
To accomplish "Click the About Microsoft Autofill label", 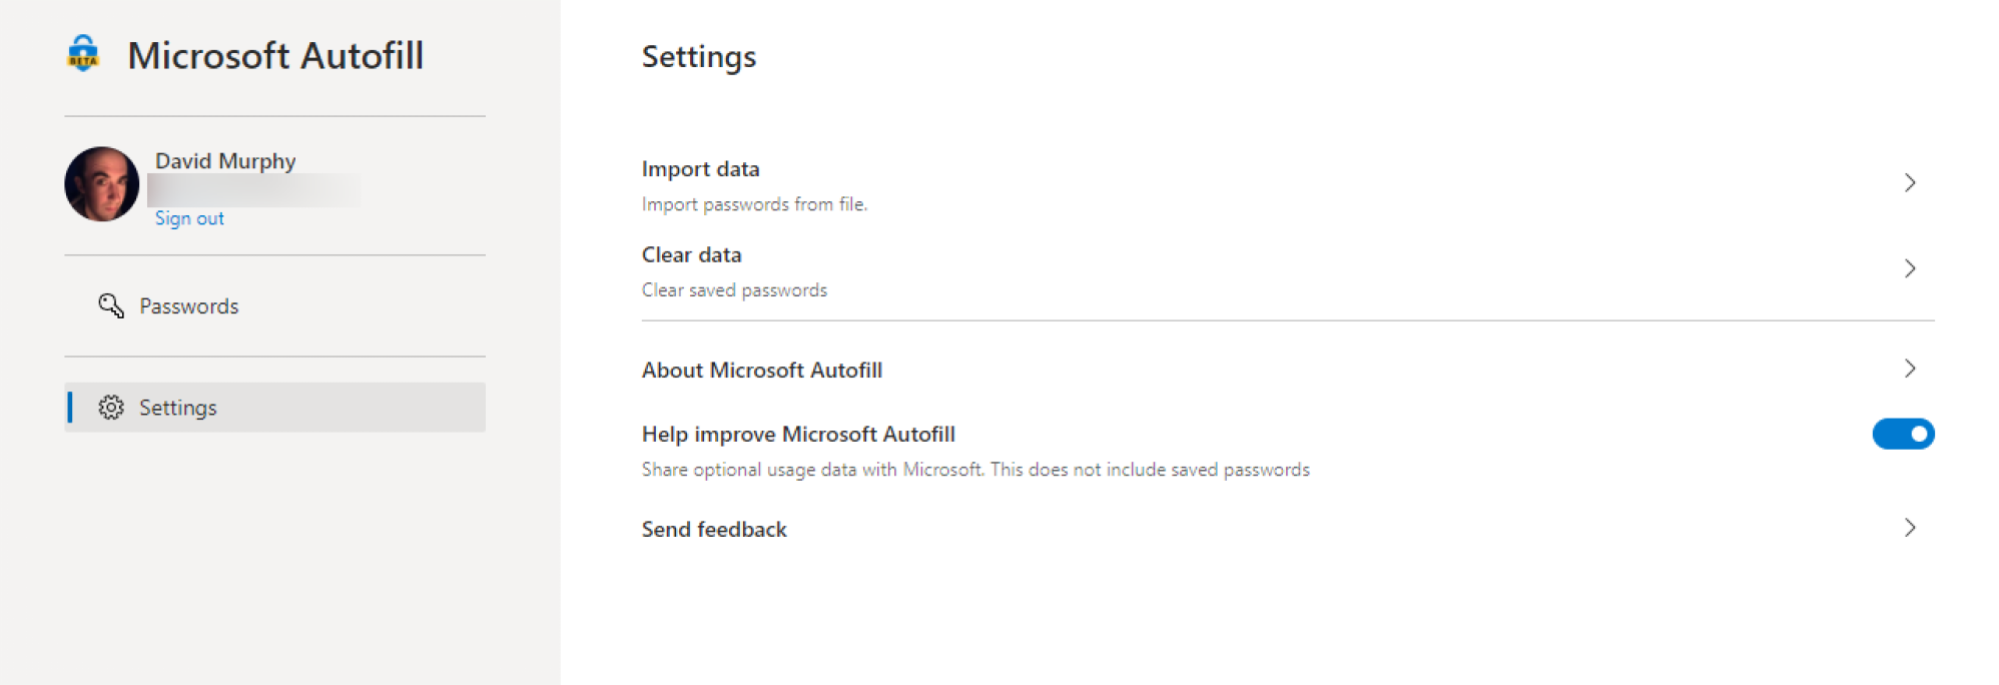I will pos(762,370).
